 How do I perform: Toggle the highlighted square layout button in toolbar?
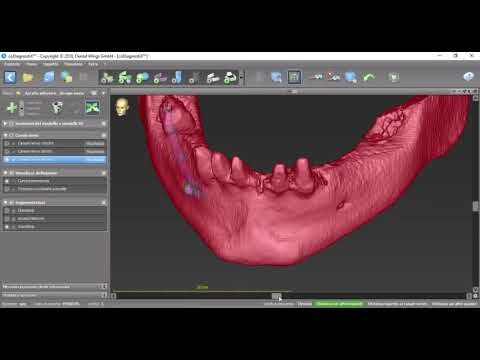(x=294, y=77)
